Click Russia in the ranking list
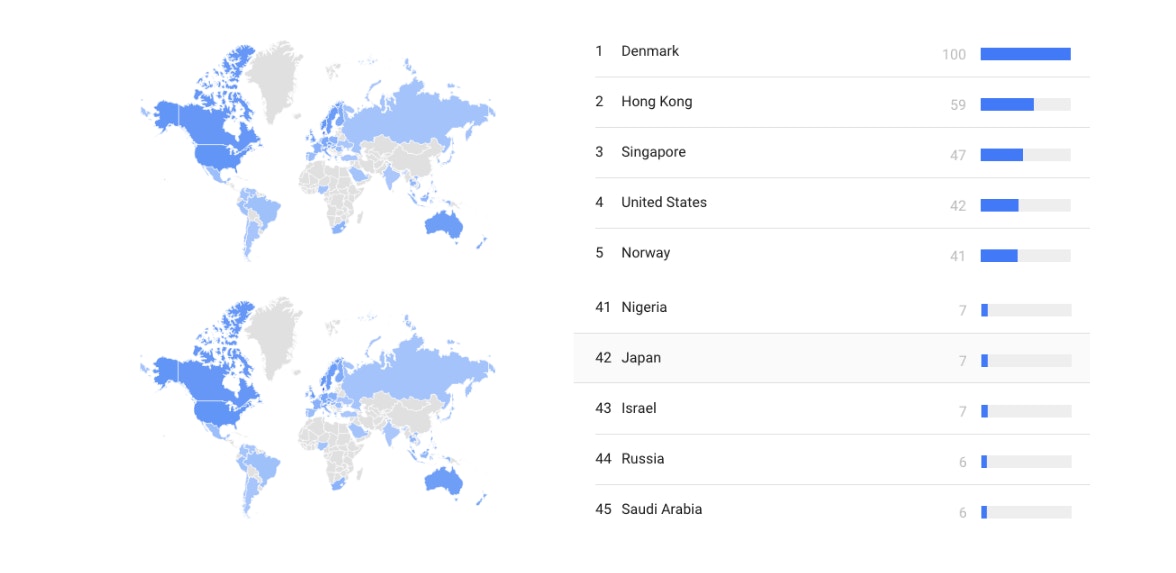The width and height of the screenshot is (1176, 573). [x=642, y=459]
